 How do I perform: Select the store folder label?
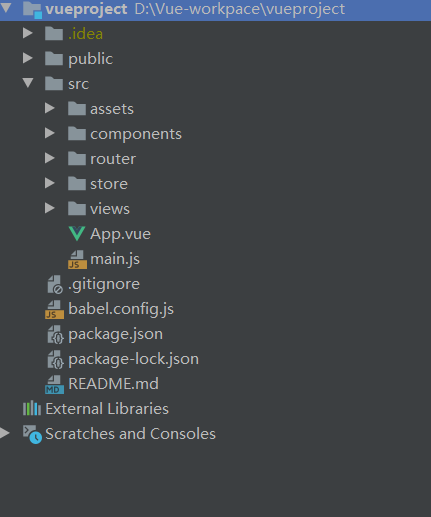tap(109, 184)
